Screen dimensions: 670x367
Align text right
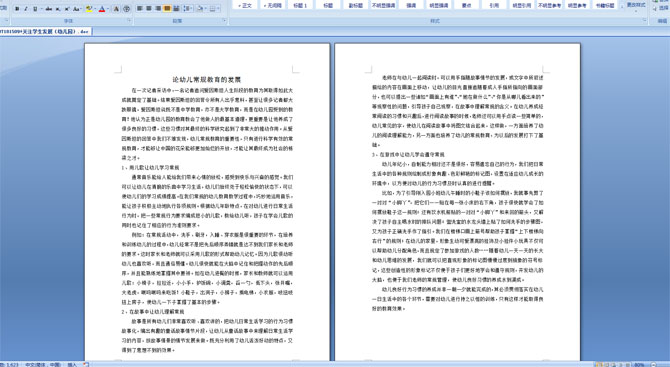(x=158, y=9)
